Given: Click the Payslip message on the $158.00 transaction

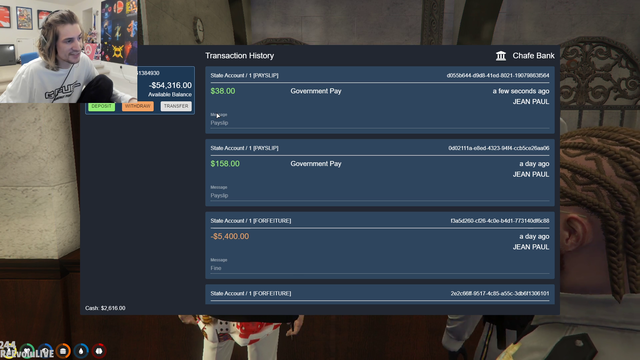Looking at the screenshot, I should point(219,196).
